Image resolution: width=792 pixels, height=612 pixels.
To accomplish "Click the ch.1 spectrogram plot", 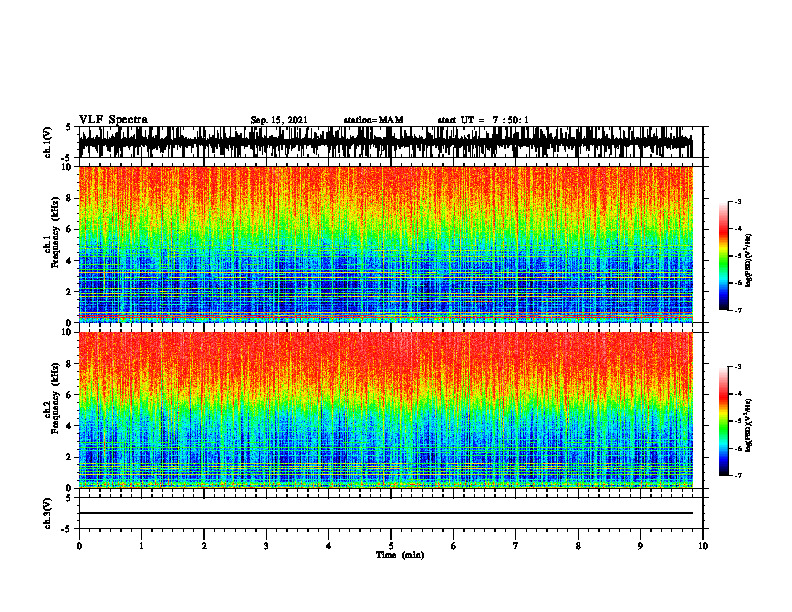I will point(385,244).
